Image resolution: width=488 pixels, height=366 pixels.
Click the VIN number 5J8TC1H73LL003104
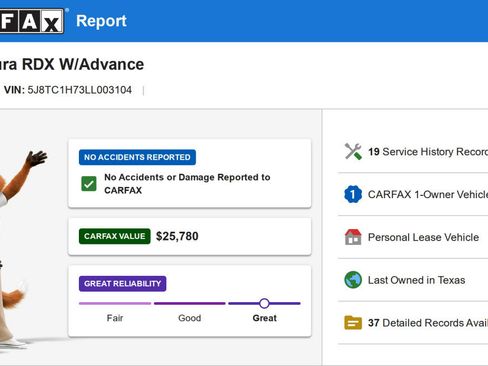click(x=80, y=90)
